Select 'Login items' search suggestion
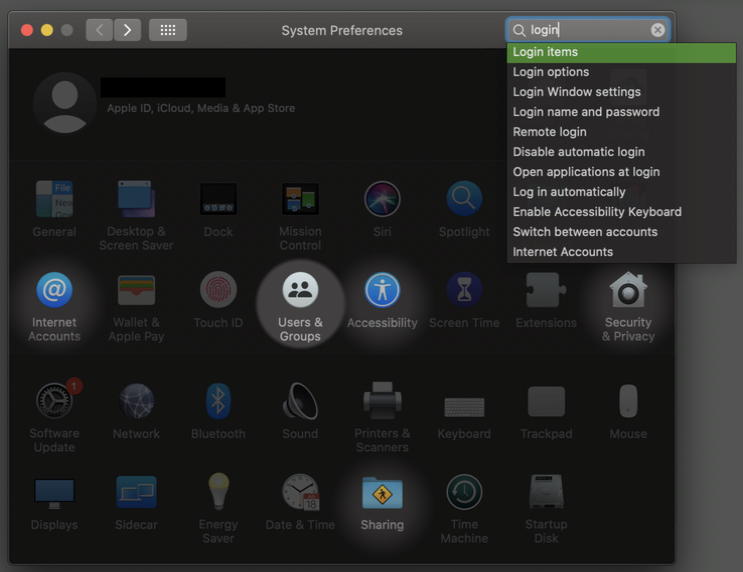 [x=621, y=52]
